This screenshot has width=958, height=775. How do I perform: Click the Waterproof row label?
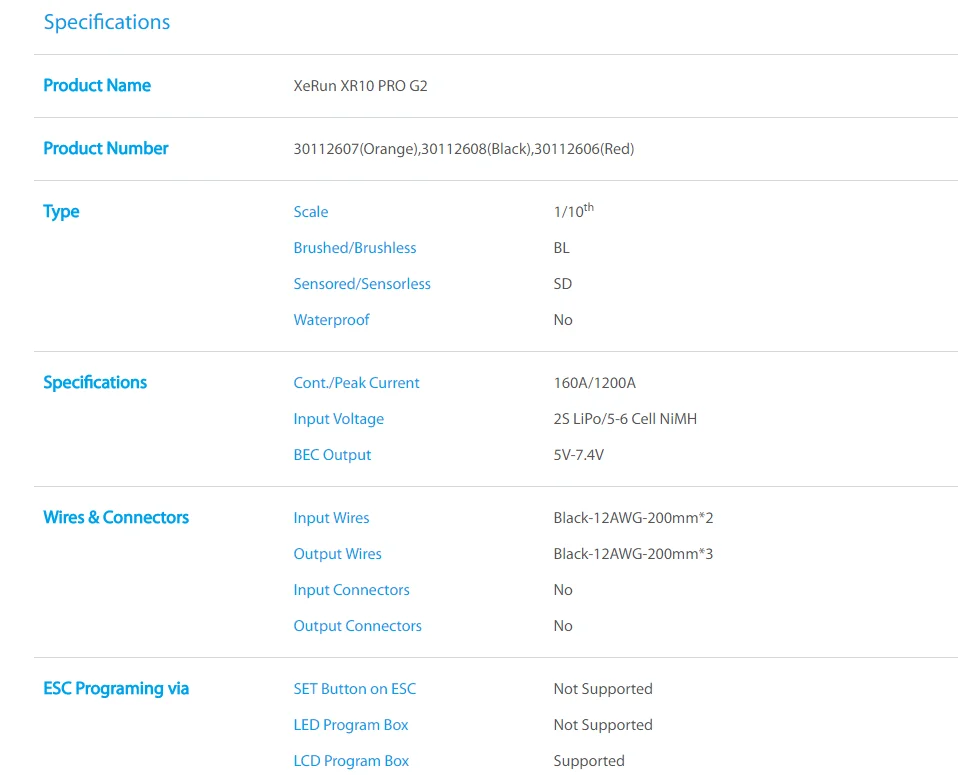(332, 320)
